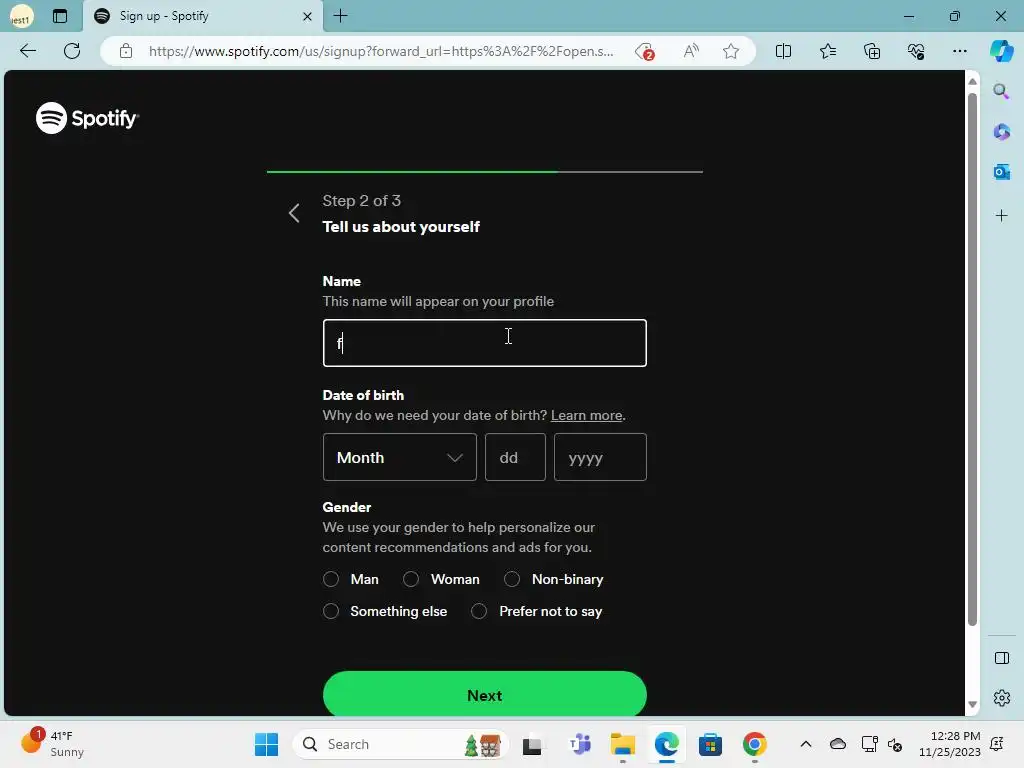Open Edge profile avatar
Viewport: 1024px width, 768px height.
point(21,16)
